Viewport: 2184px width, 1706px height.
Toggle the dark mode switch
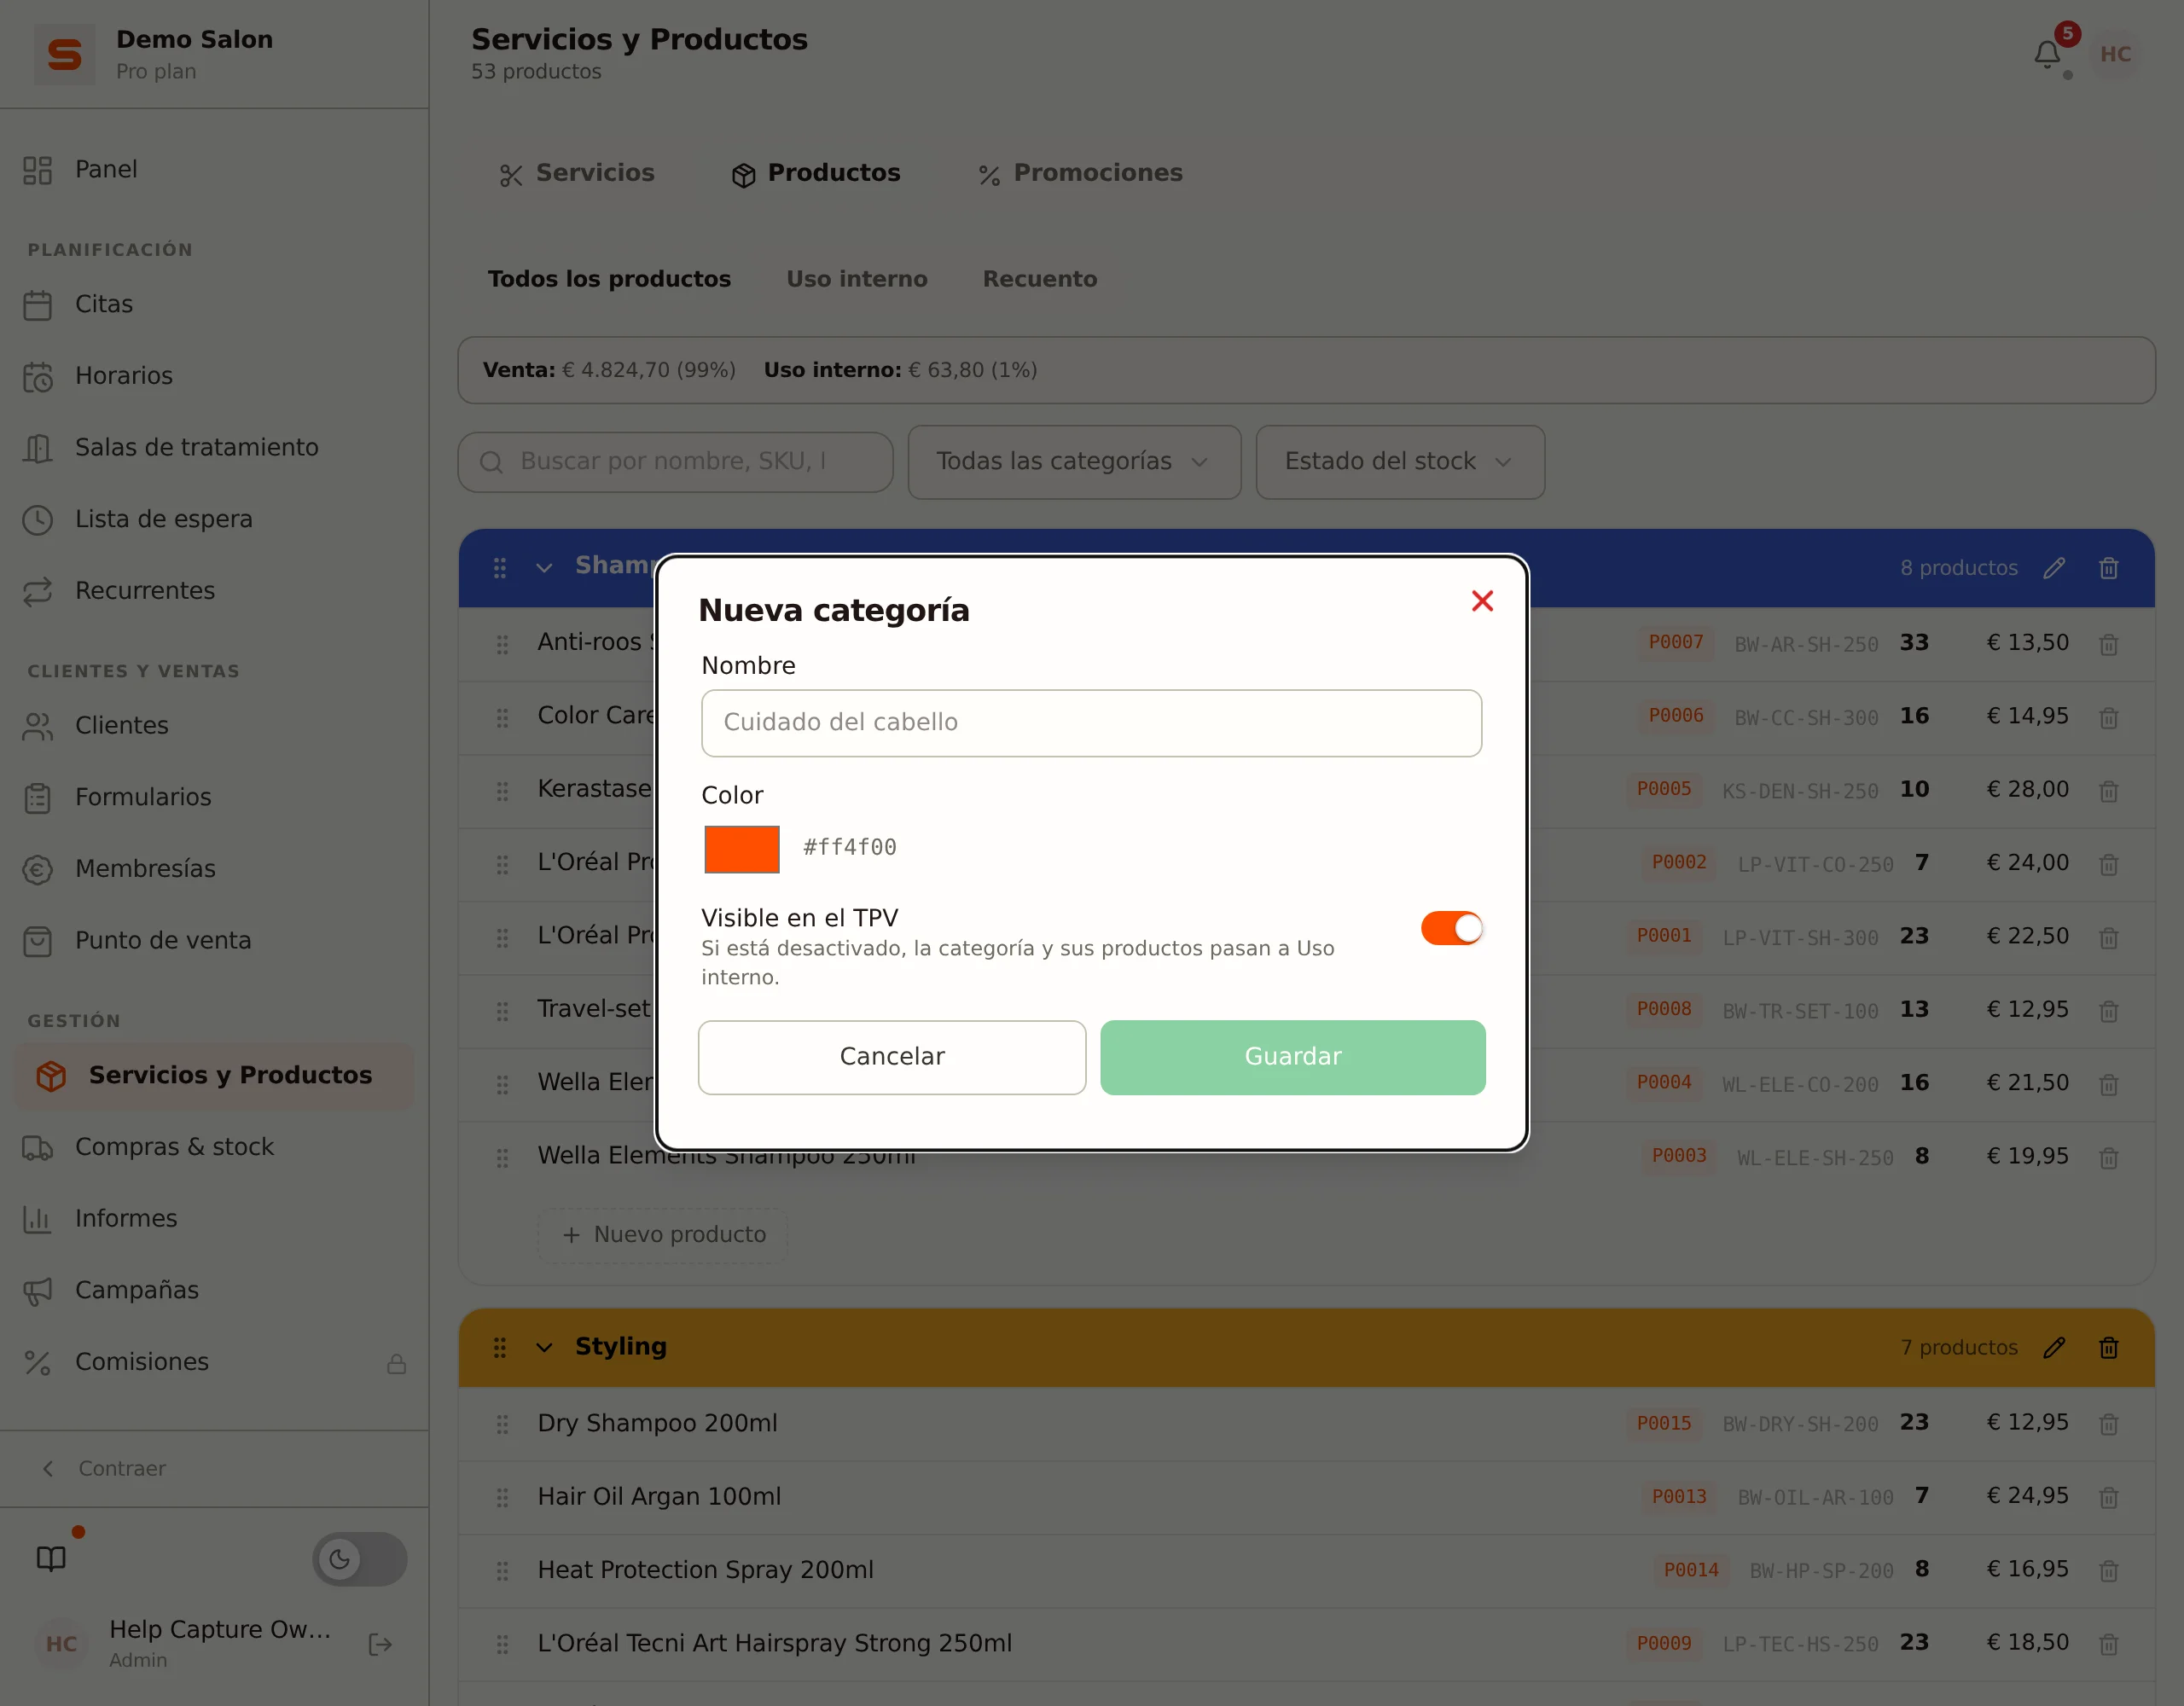(359, 1558)
